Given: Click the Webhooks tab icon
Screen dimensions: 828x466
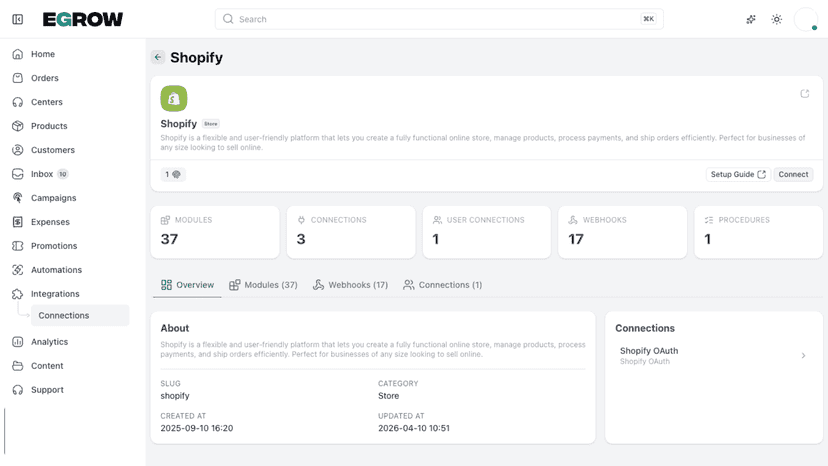Looking at the screenshot, I should (318, 285).
